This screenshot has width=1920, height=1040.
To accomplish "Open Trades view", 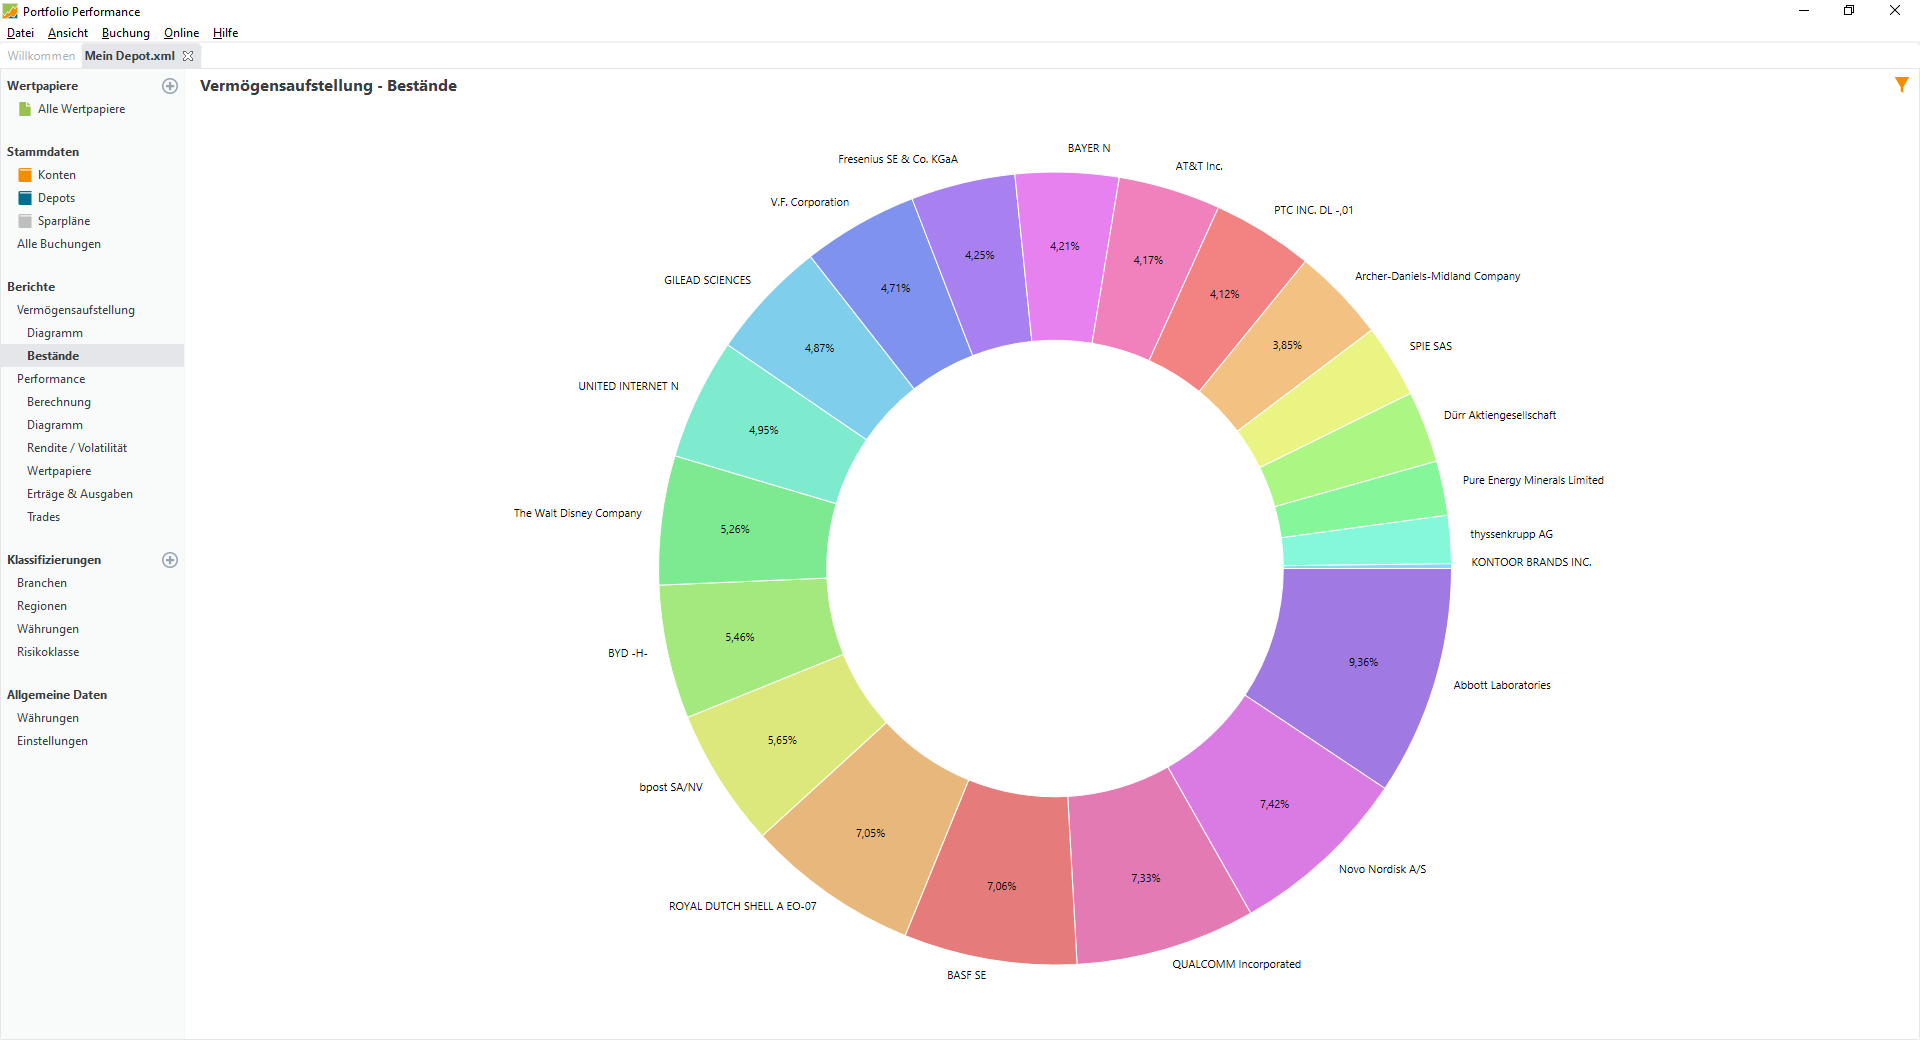I will 44,517.
